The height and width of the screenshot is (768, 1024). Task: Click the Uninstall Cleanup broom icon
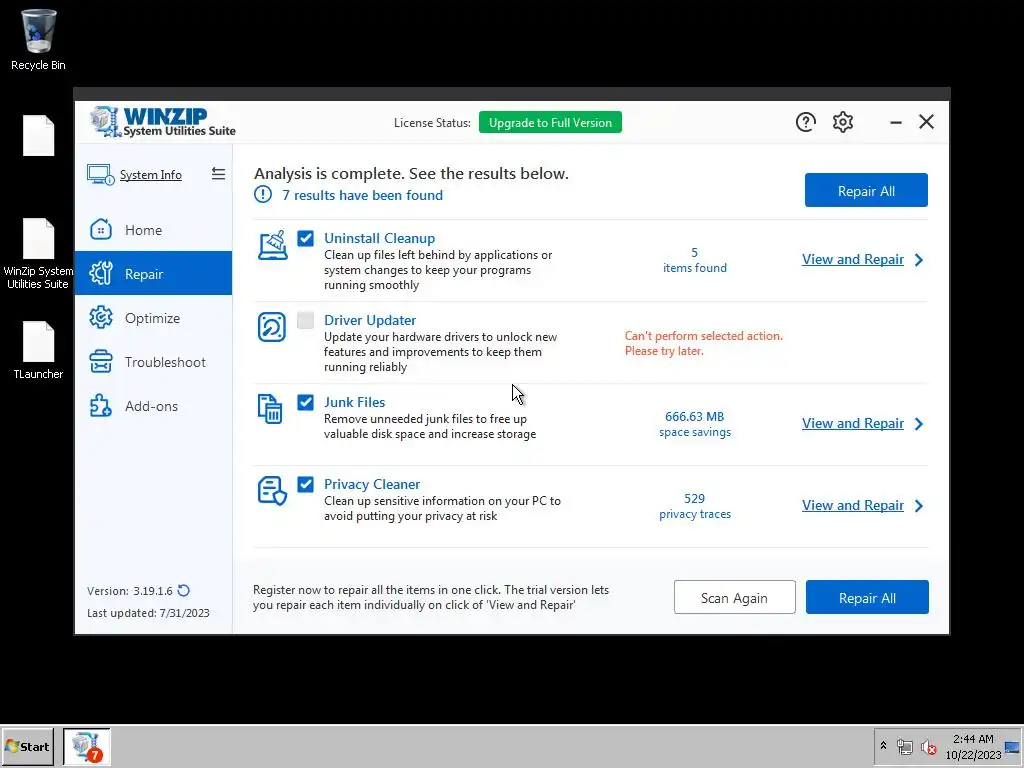(272, 246)
